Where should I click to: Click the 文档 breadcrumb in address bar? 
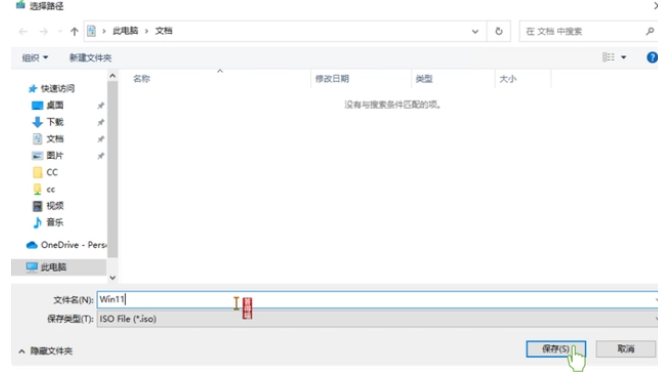(164, 31)
